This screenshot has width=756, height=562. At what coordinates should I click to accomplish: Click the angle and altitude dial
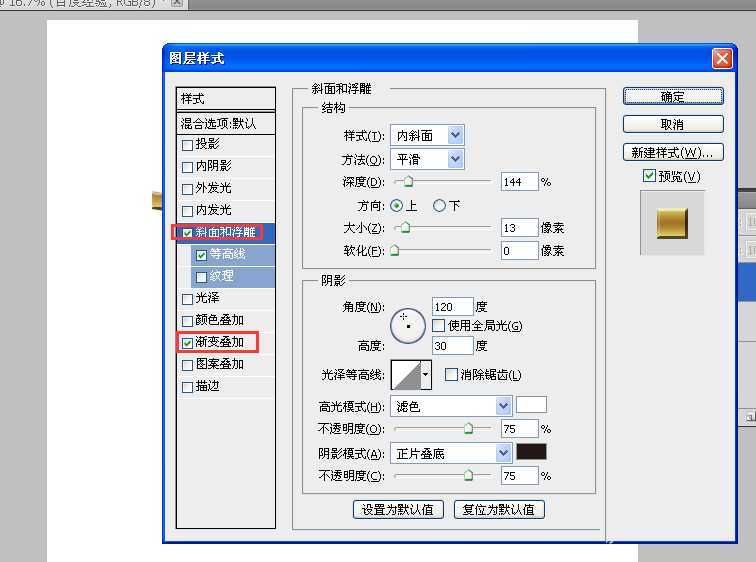coord(408,326)
